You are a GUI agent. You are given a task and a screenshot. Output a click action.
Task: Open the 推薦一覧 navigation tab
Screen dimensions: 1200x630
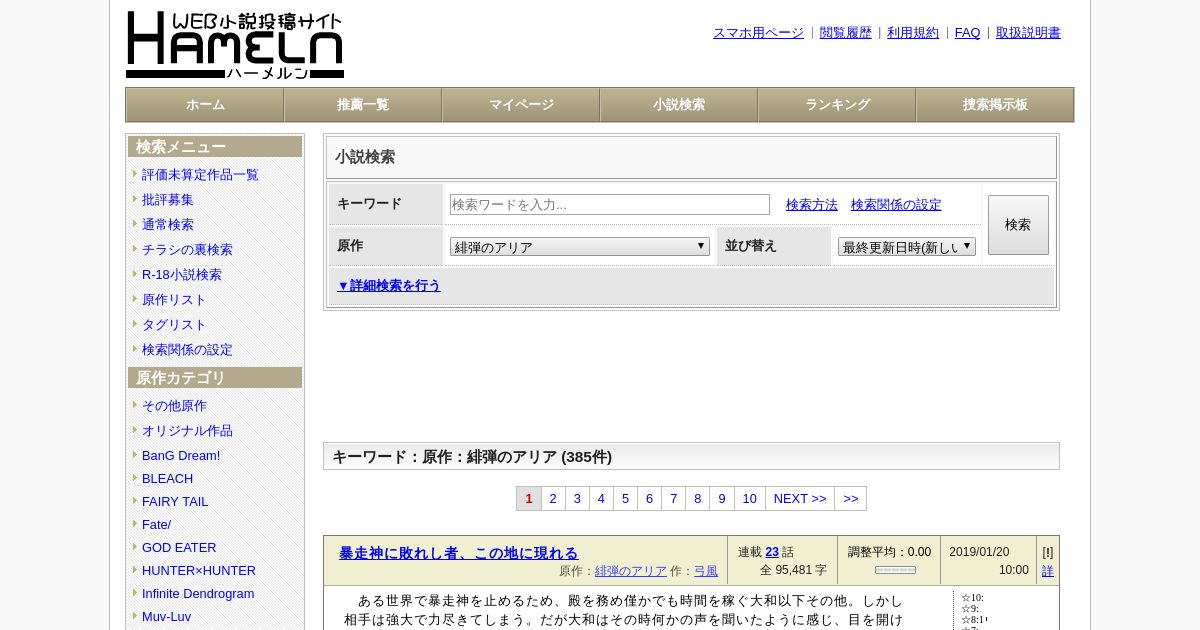[x=363, y=104]
